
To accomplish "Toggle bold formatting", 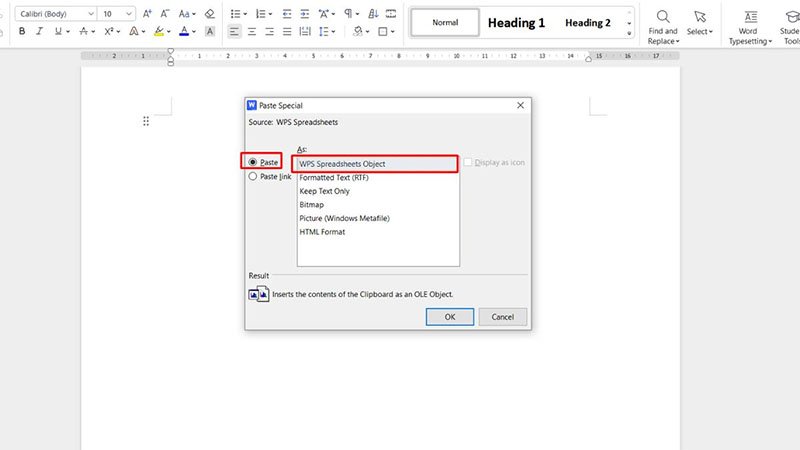I will coord(22,32).
